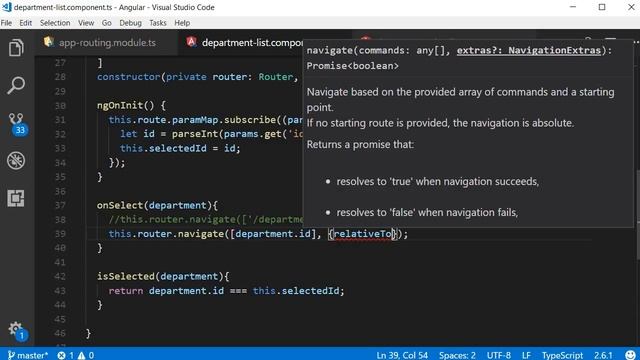
Task: Open the Search view icon
Action: (16, 85)
